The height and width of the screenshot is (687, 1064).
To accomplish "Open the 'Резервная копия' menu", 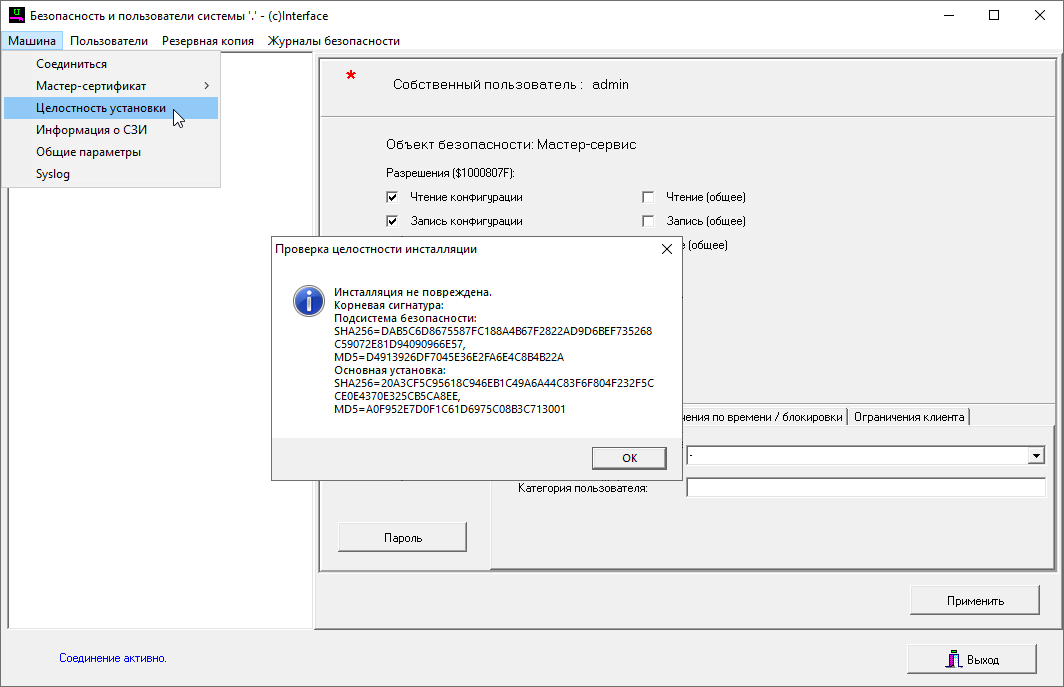I will click(x=207, y=41).
